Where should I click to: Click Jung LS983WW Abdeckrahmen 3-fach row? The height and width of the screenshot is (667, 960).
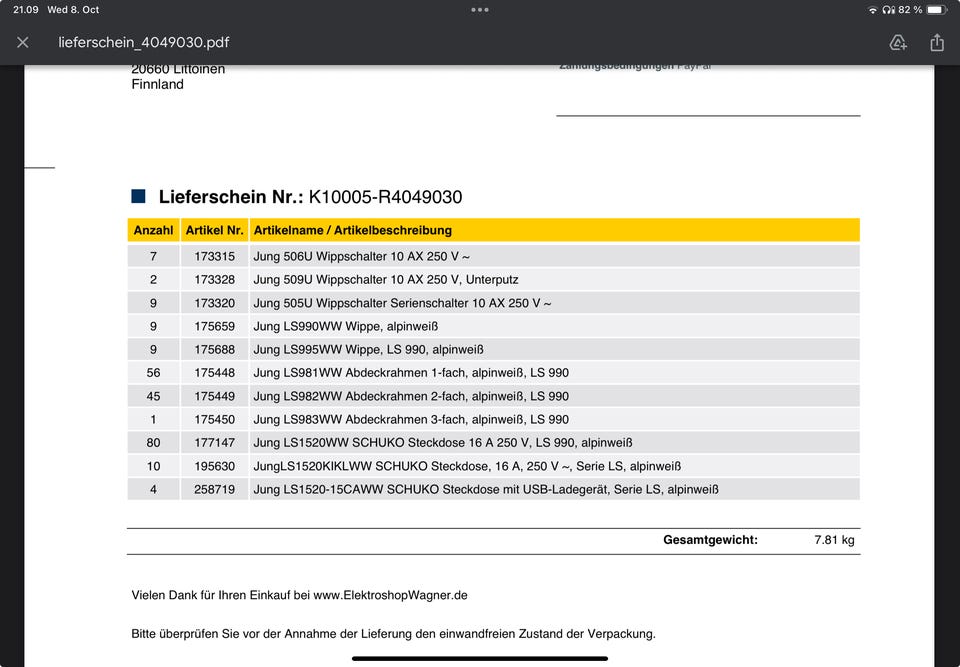pyautogui.click(x=493, y=420)
